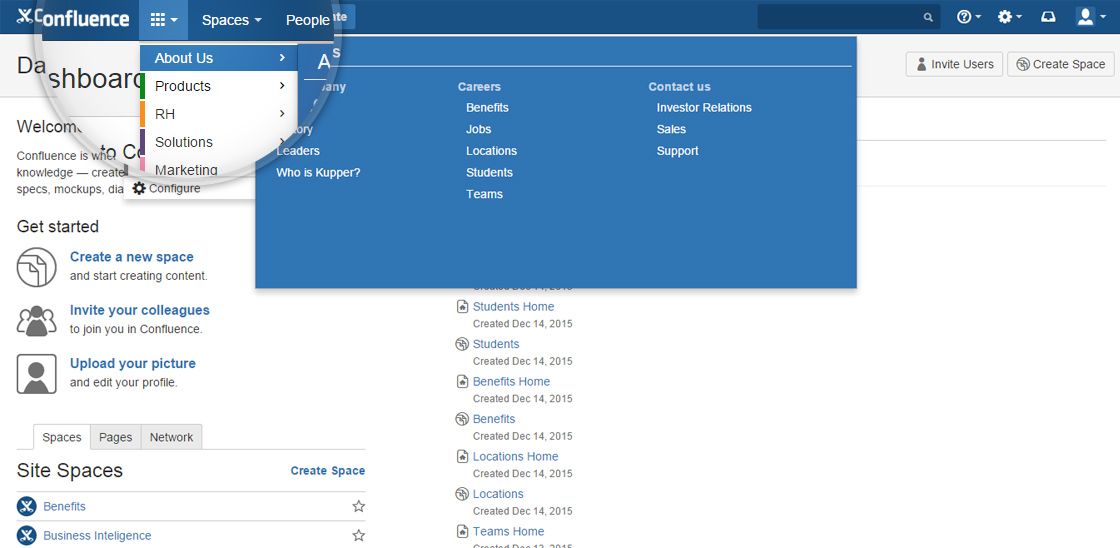Click the space icon beside Benefits update
The width and height of the screenshot is (1120, 548).
pyautogui.click(x=462, y=419)
